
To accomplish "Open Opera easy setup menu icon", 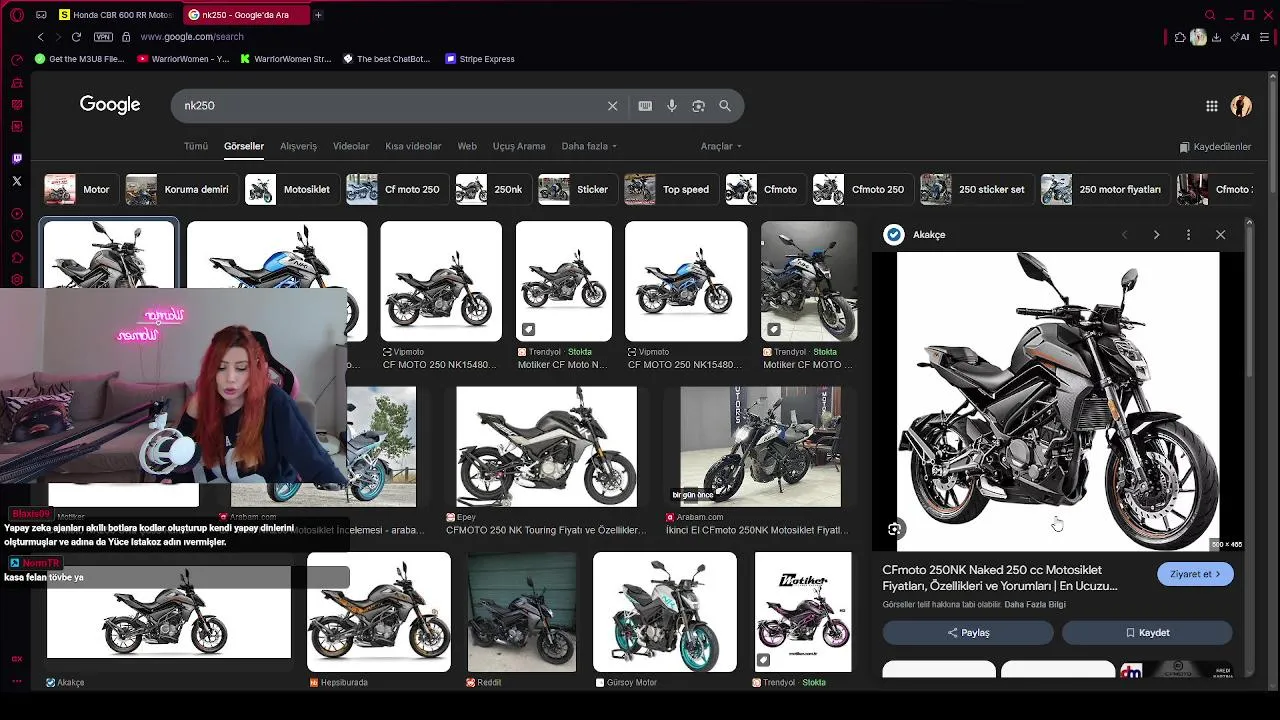I will point(1265,37).
